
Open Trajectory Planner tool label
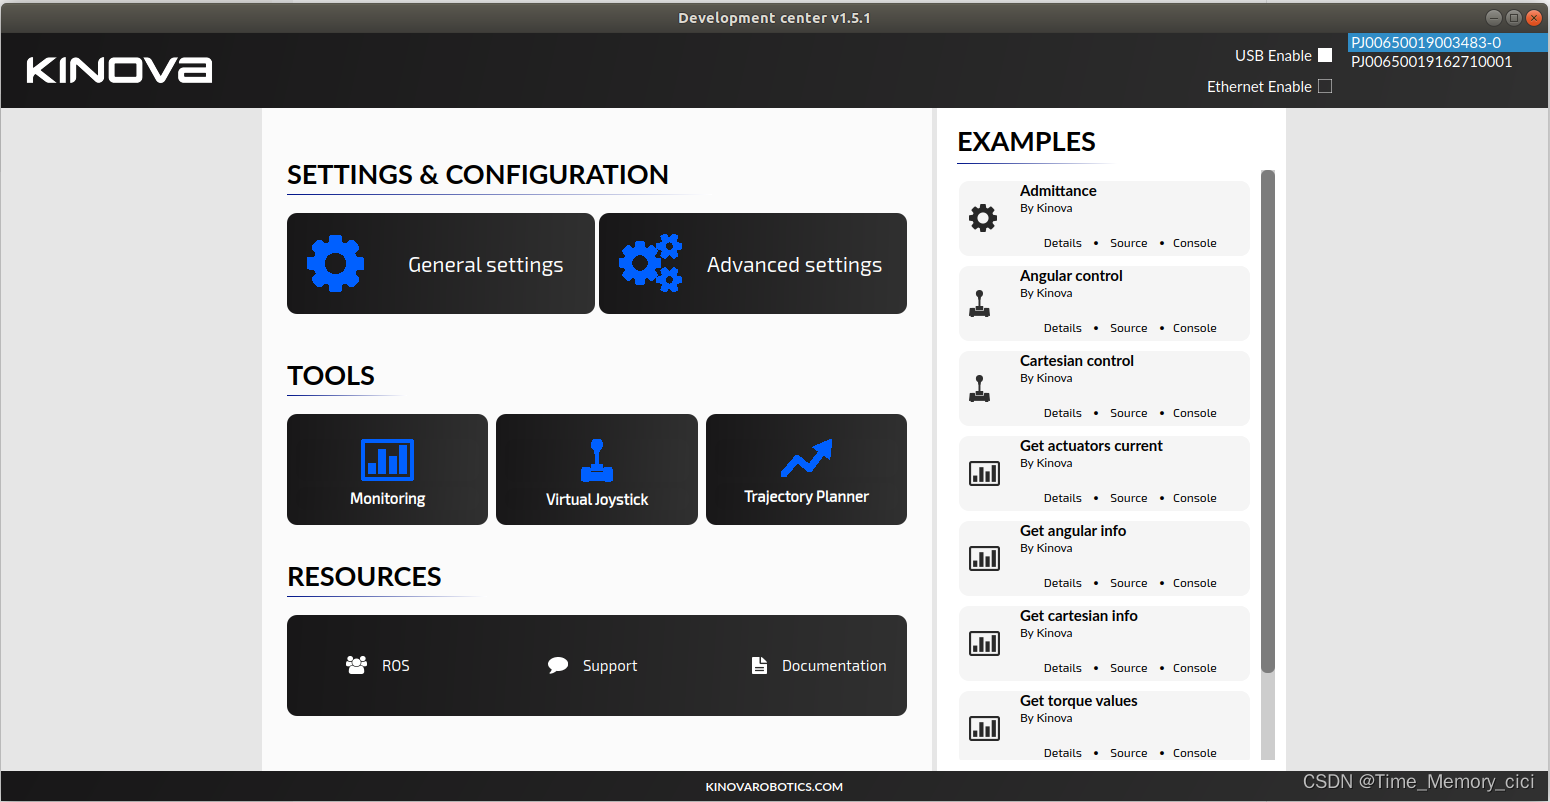[806, 496]
